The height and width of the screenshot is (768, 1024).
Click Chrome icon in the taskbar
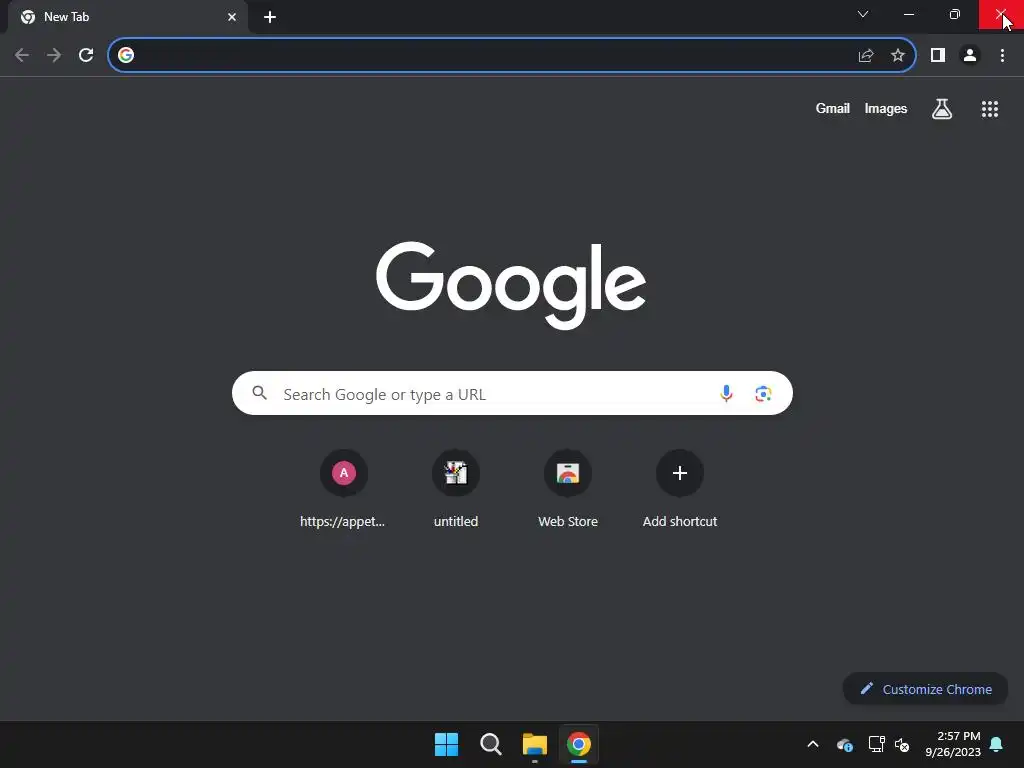(579, 744)
